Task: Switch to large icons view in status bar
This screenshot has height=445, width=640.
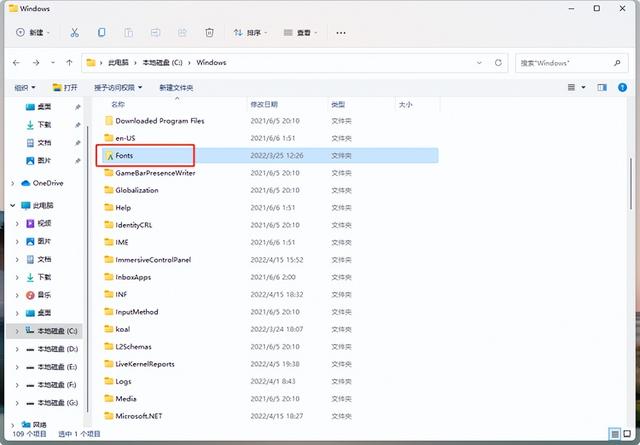Action: point(627,434)
